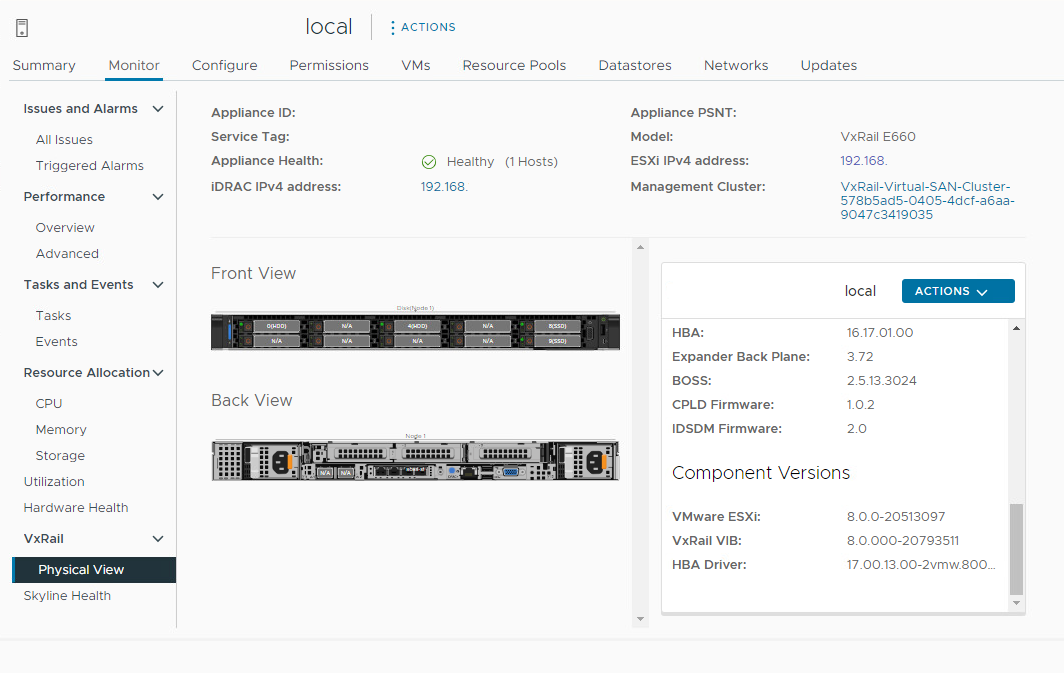
Task: Click the VMware ESXi version 8.0.0-20513097
Action: coord(896,516)
